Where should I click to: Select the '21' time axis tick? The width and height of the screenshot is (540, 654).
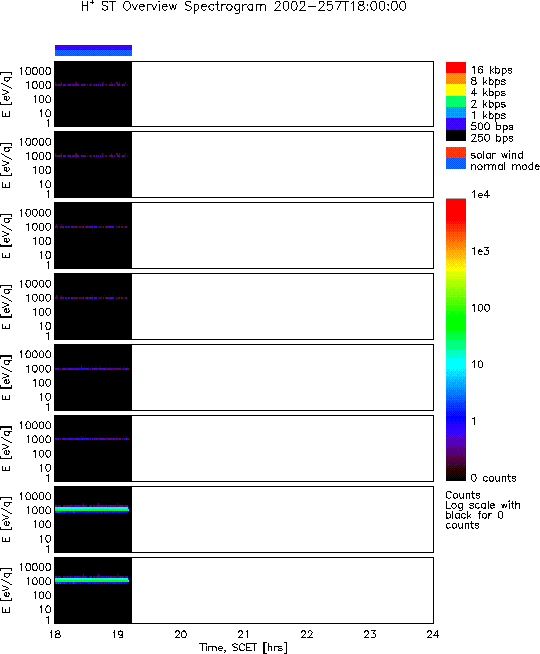point(244,634)
